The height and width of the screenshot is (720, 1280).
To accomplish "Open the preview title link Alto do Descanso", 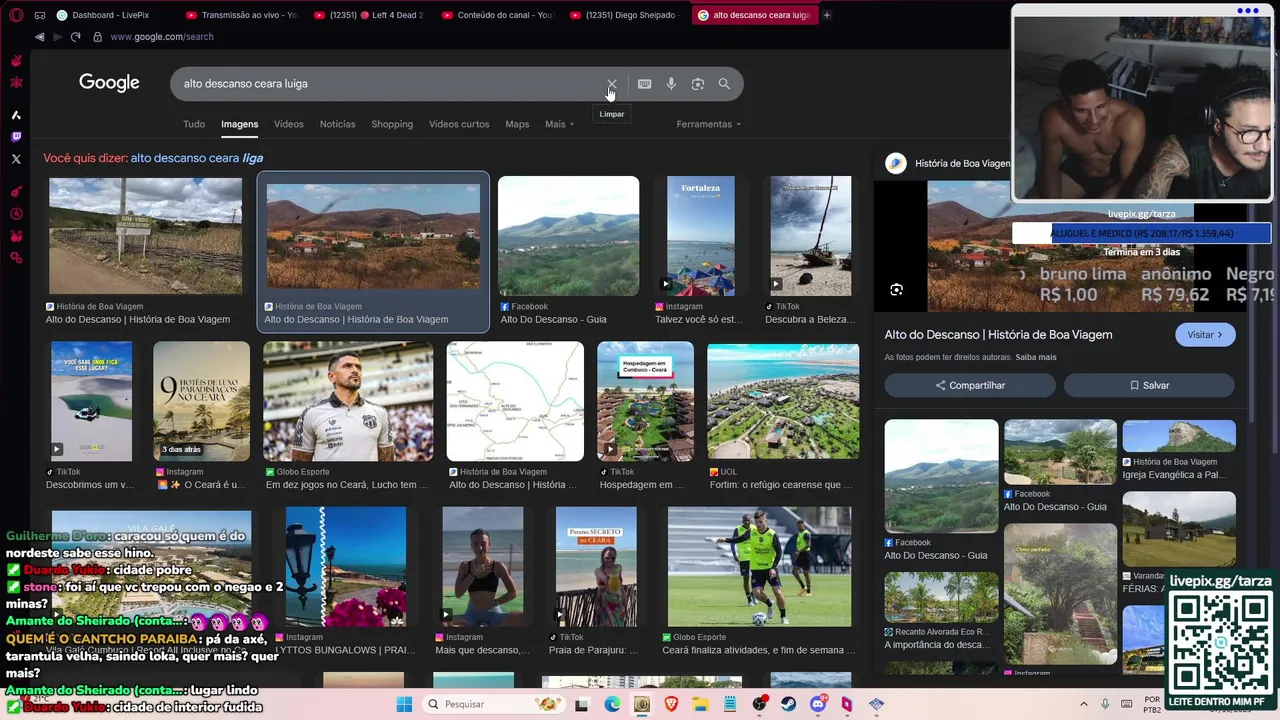I will click(x=998, y=335).
